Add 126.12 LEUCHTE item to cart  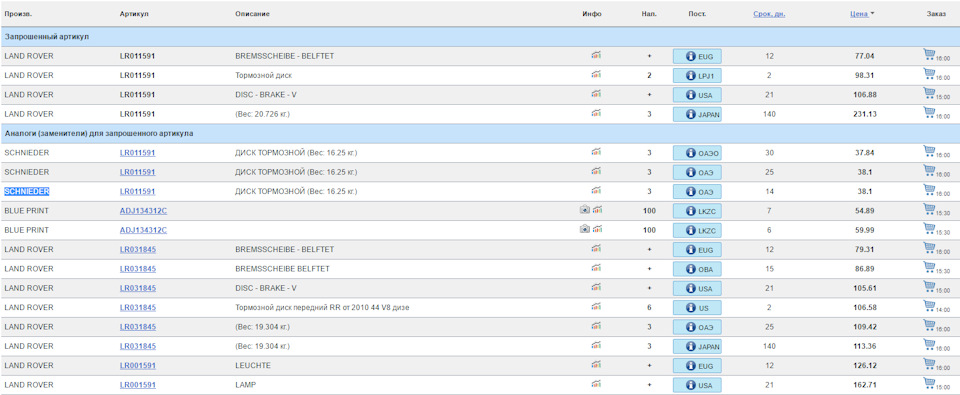point(929,365)
